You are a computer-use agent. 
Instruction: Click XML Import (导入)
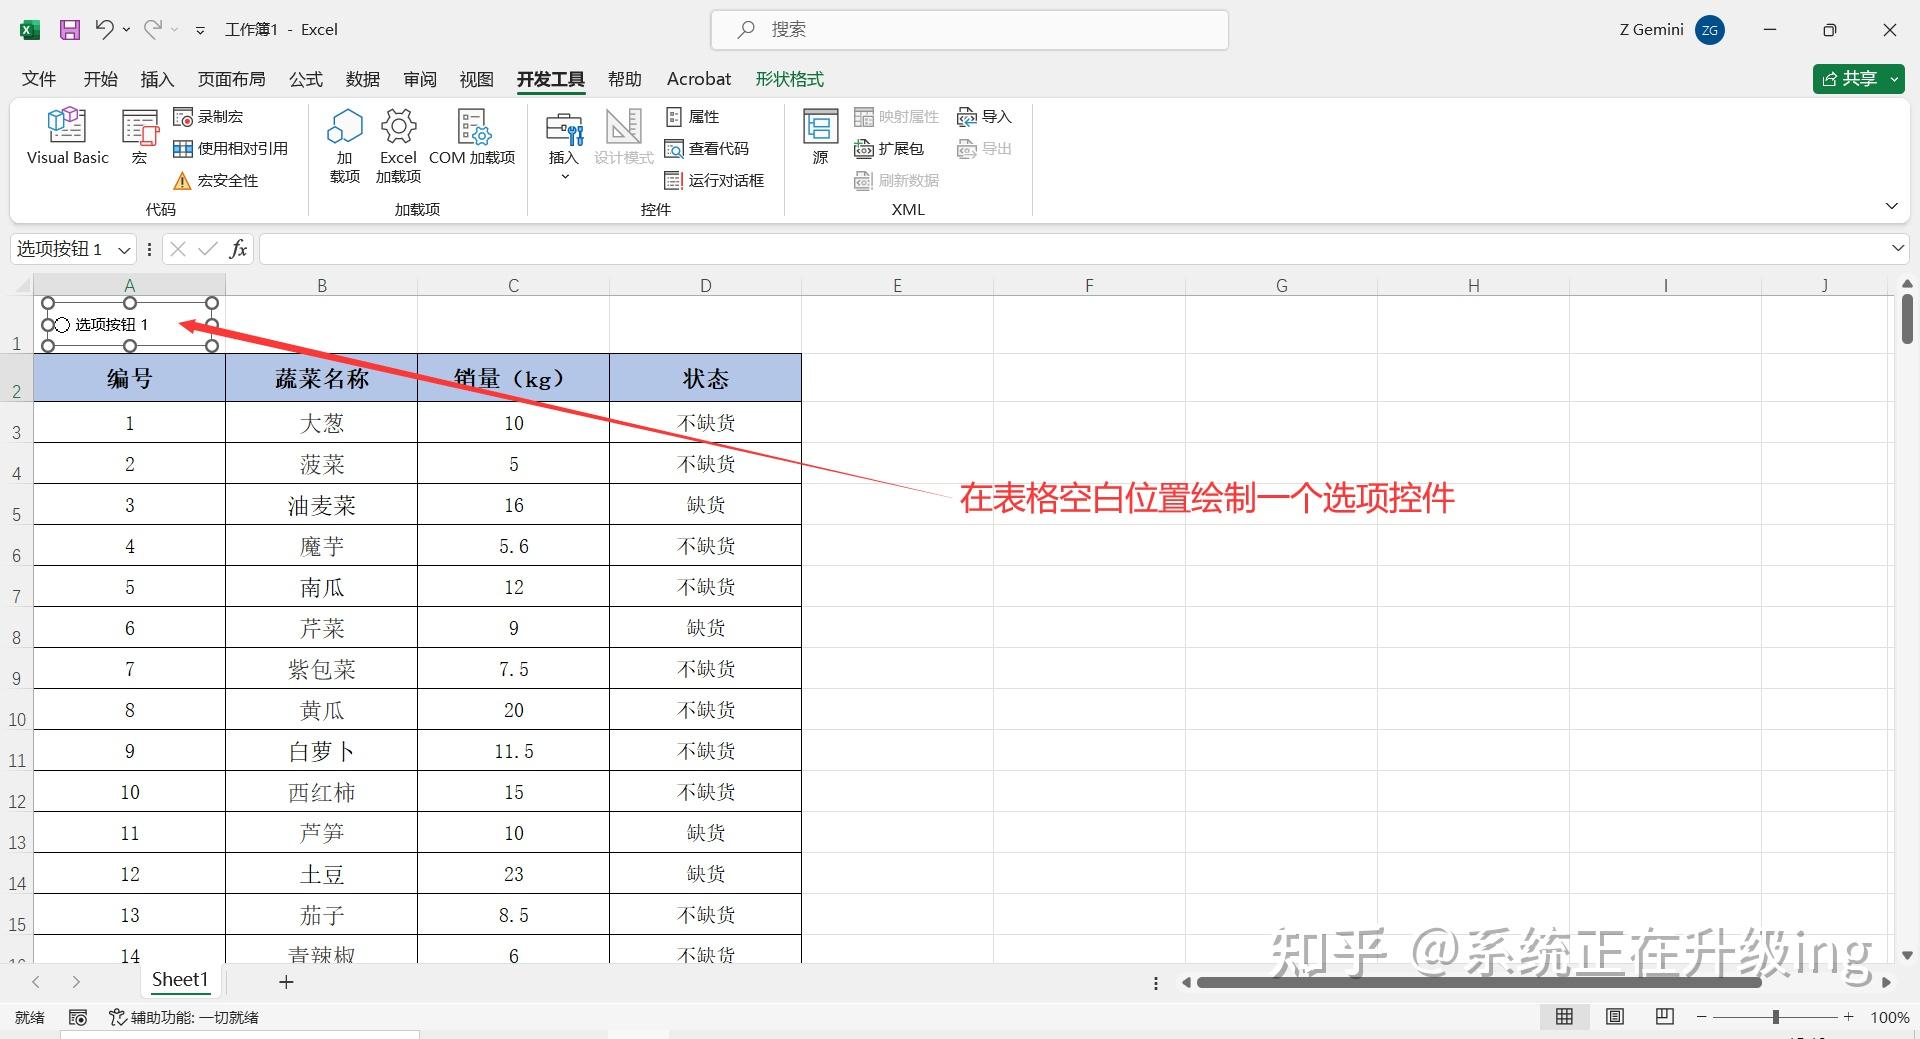tap(985, 117)
